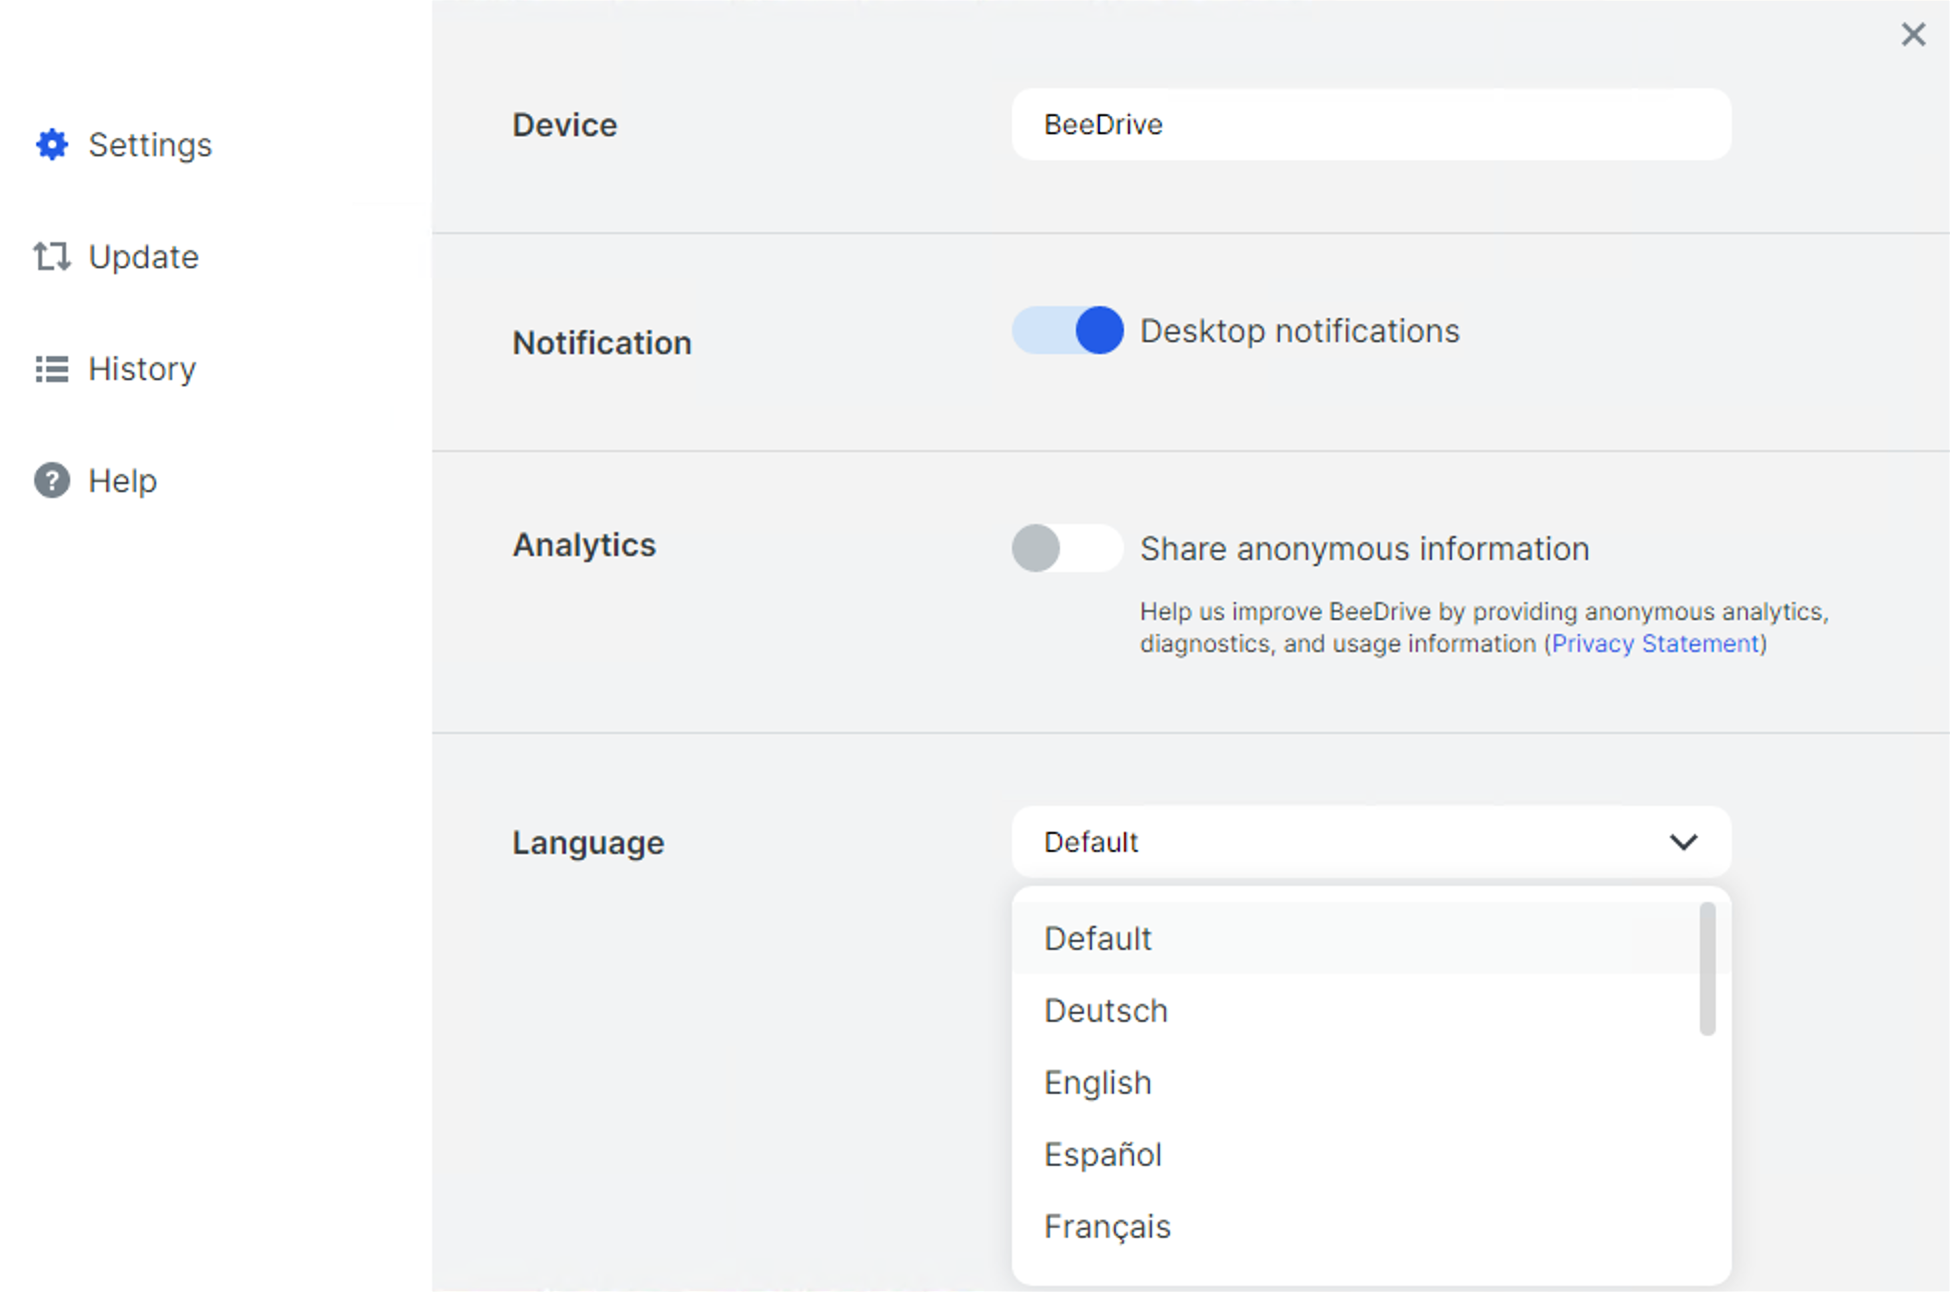Choose English from the language list

coord(1356,1082)
